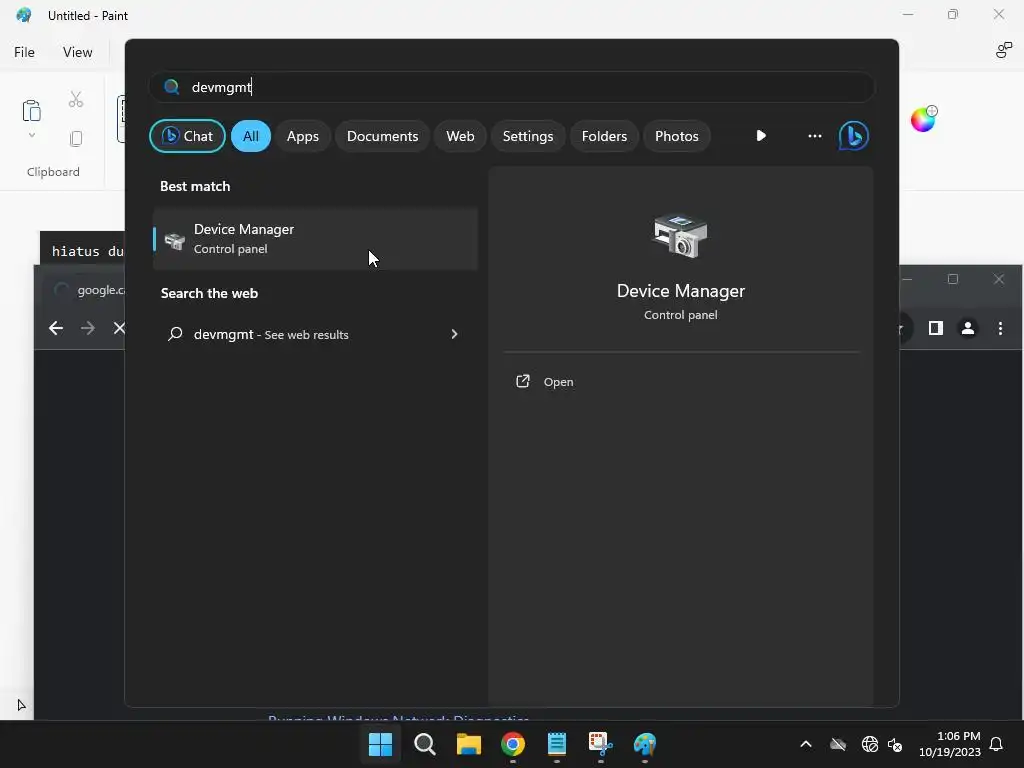Image resolution: width=1024 pixels, height=768 pixels.
Task: Expand the Paste dropdown arrow in Paint
Action: point(31,135)
